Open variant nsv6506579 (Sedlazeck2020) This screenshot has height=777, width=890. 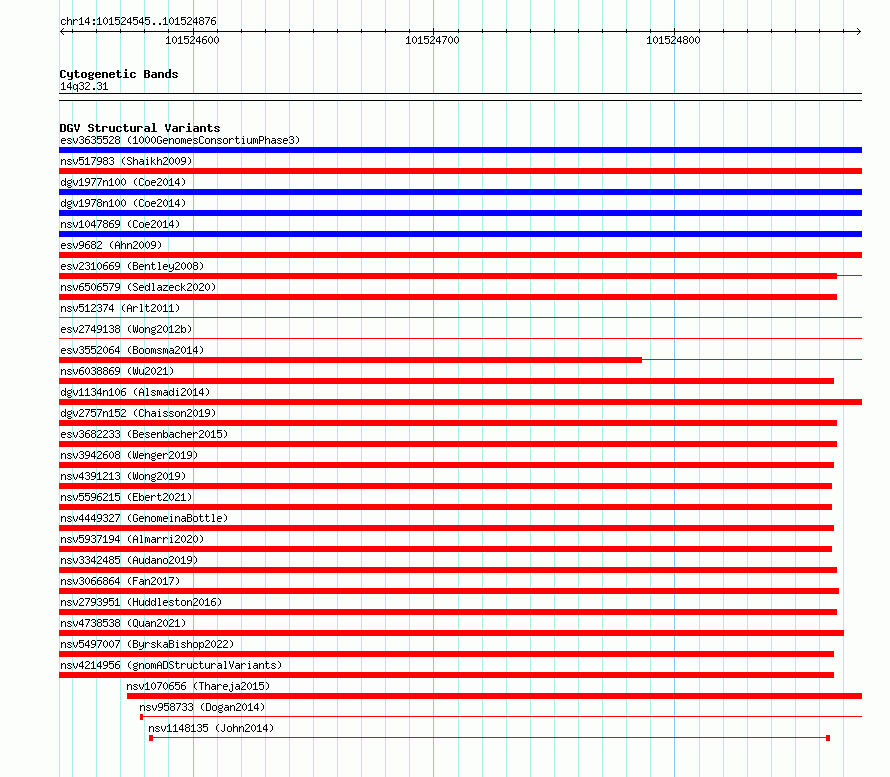(138, 287)
